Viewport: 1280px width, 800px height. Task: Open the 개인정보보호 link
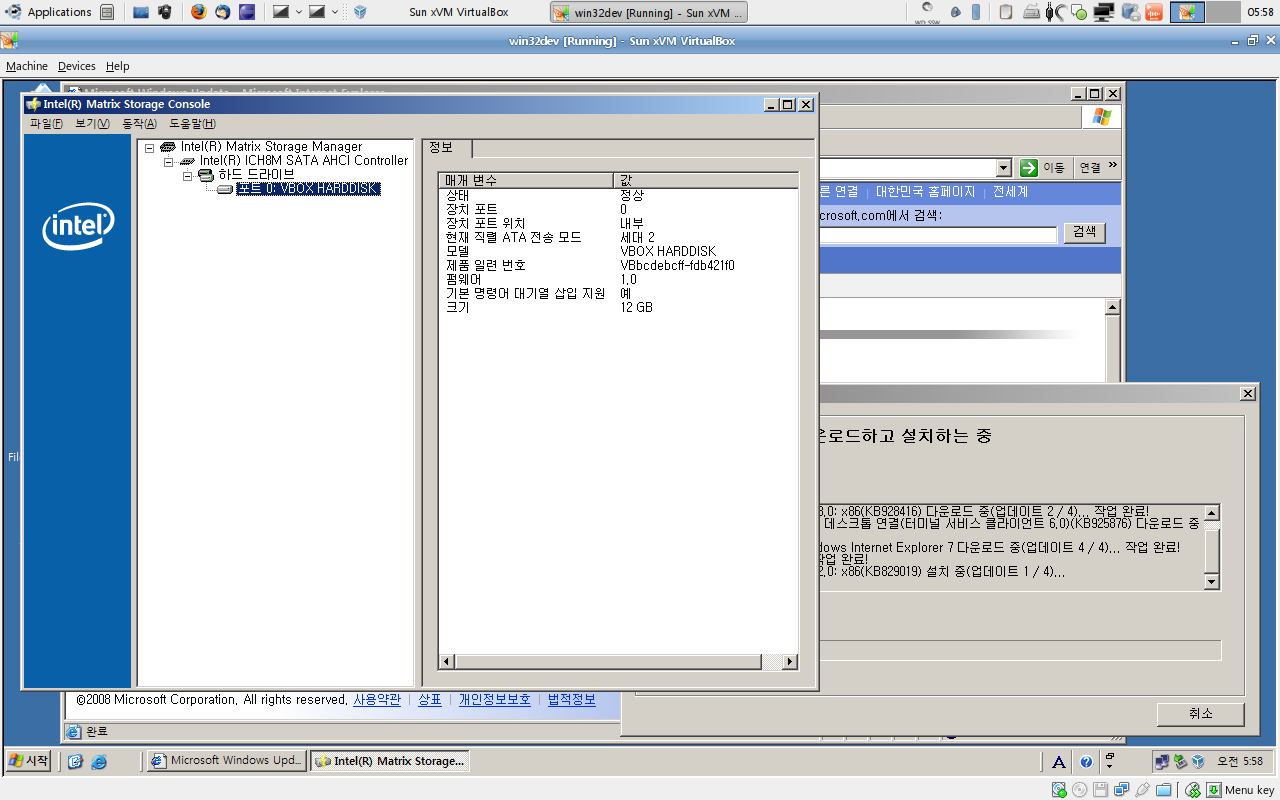(x=494, y=700)
